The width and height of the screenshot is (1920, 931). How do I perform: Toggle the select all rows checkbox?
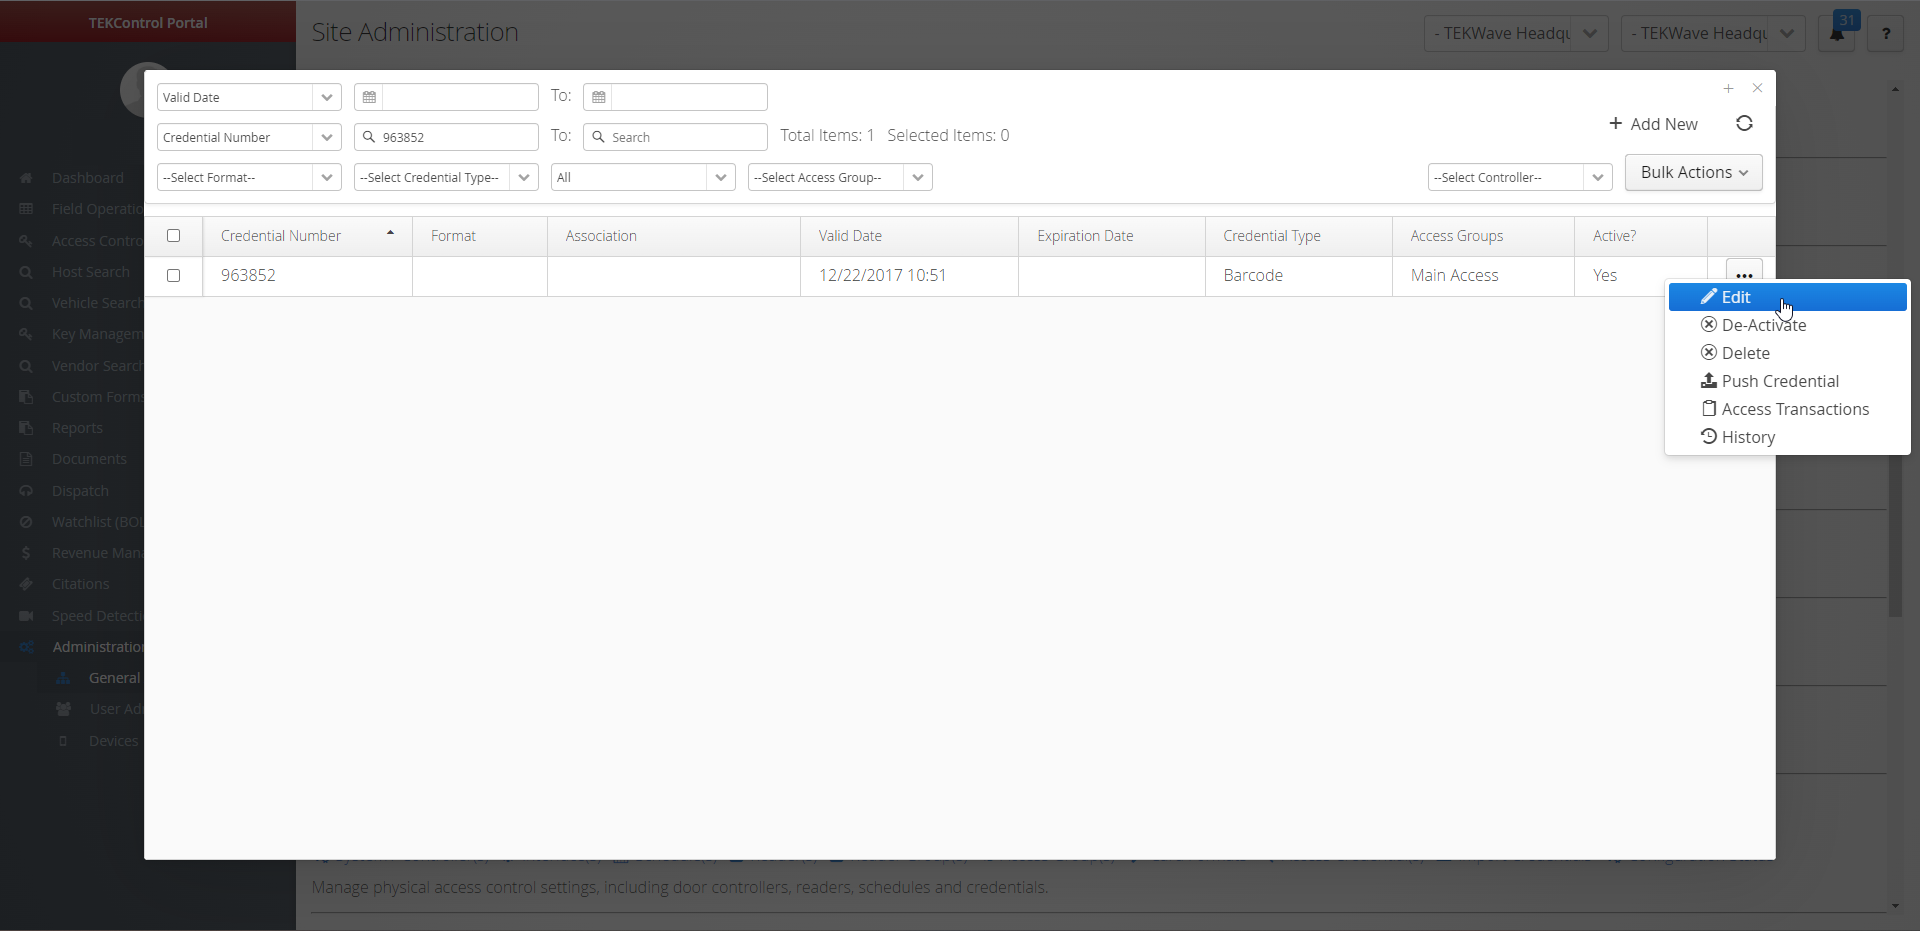174,236
